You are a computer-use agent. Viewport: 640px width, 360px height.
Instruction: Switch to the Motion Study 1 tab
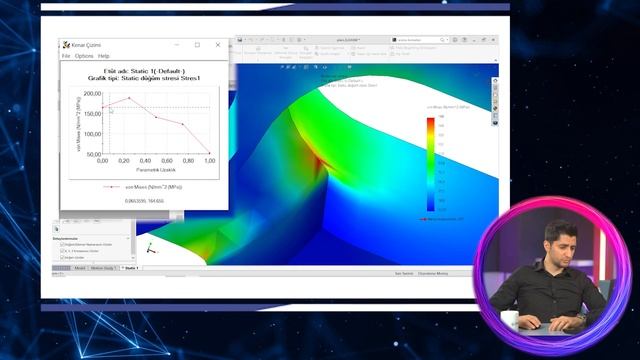pos(103,268)
